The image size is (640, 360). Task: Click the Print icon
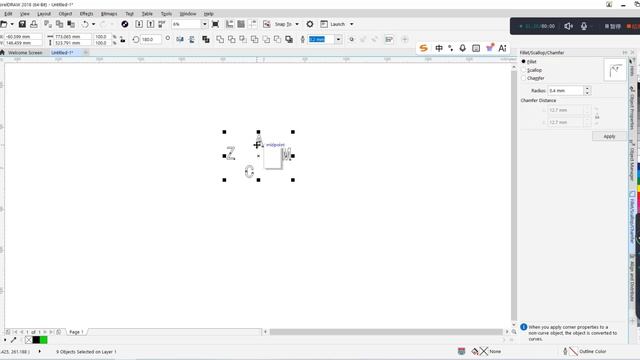tap(33, 24)
